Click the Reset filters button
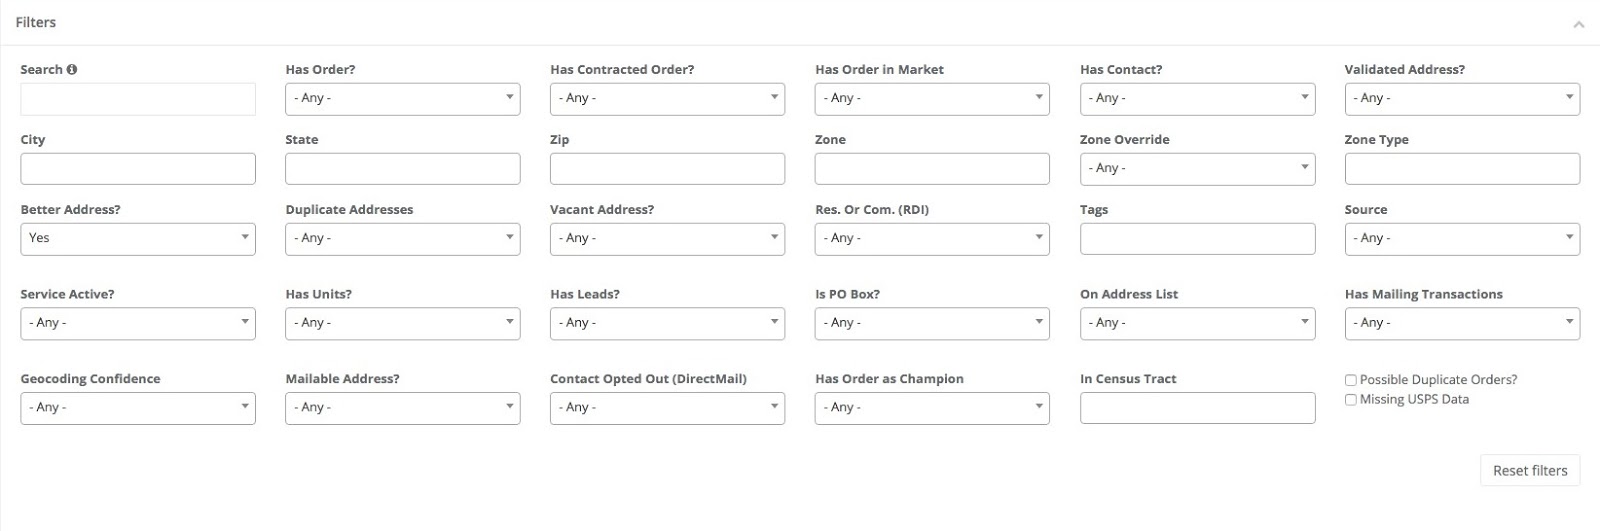1600x531 pixels. (1529, 471)
